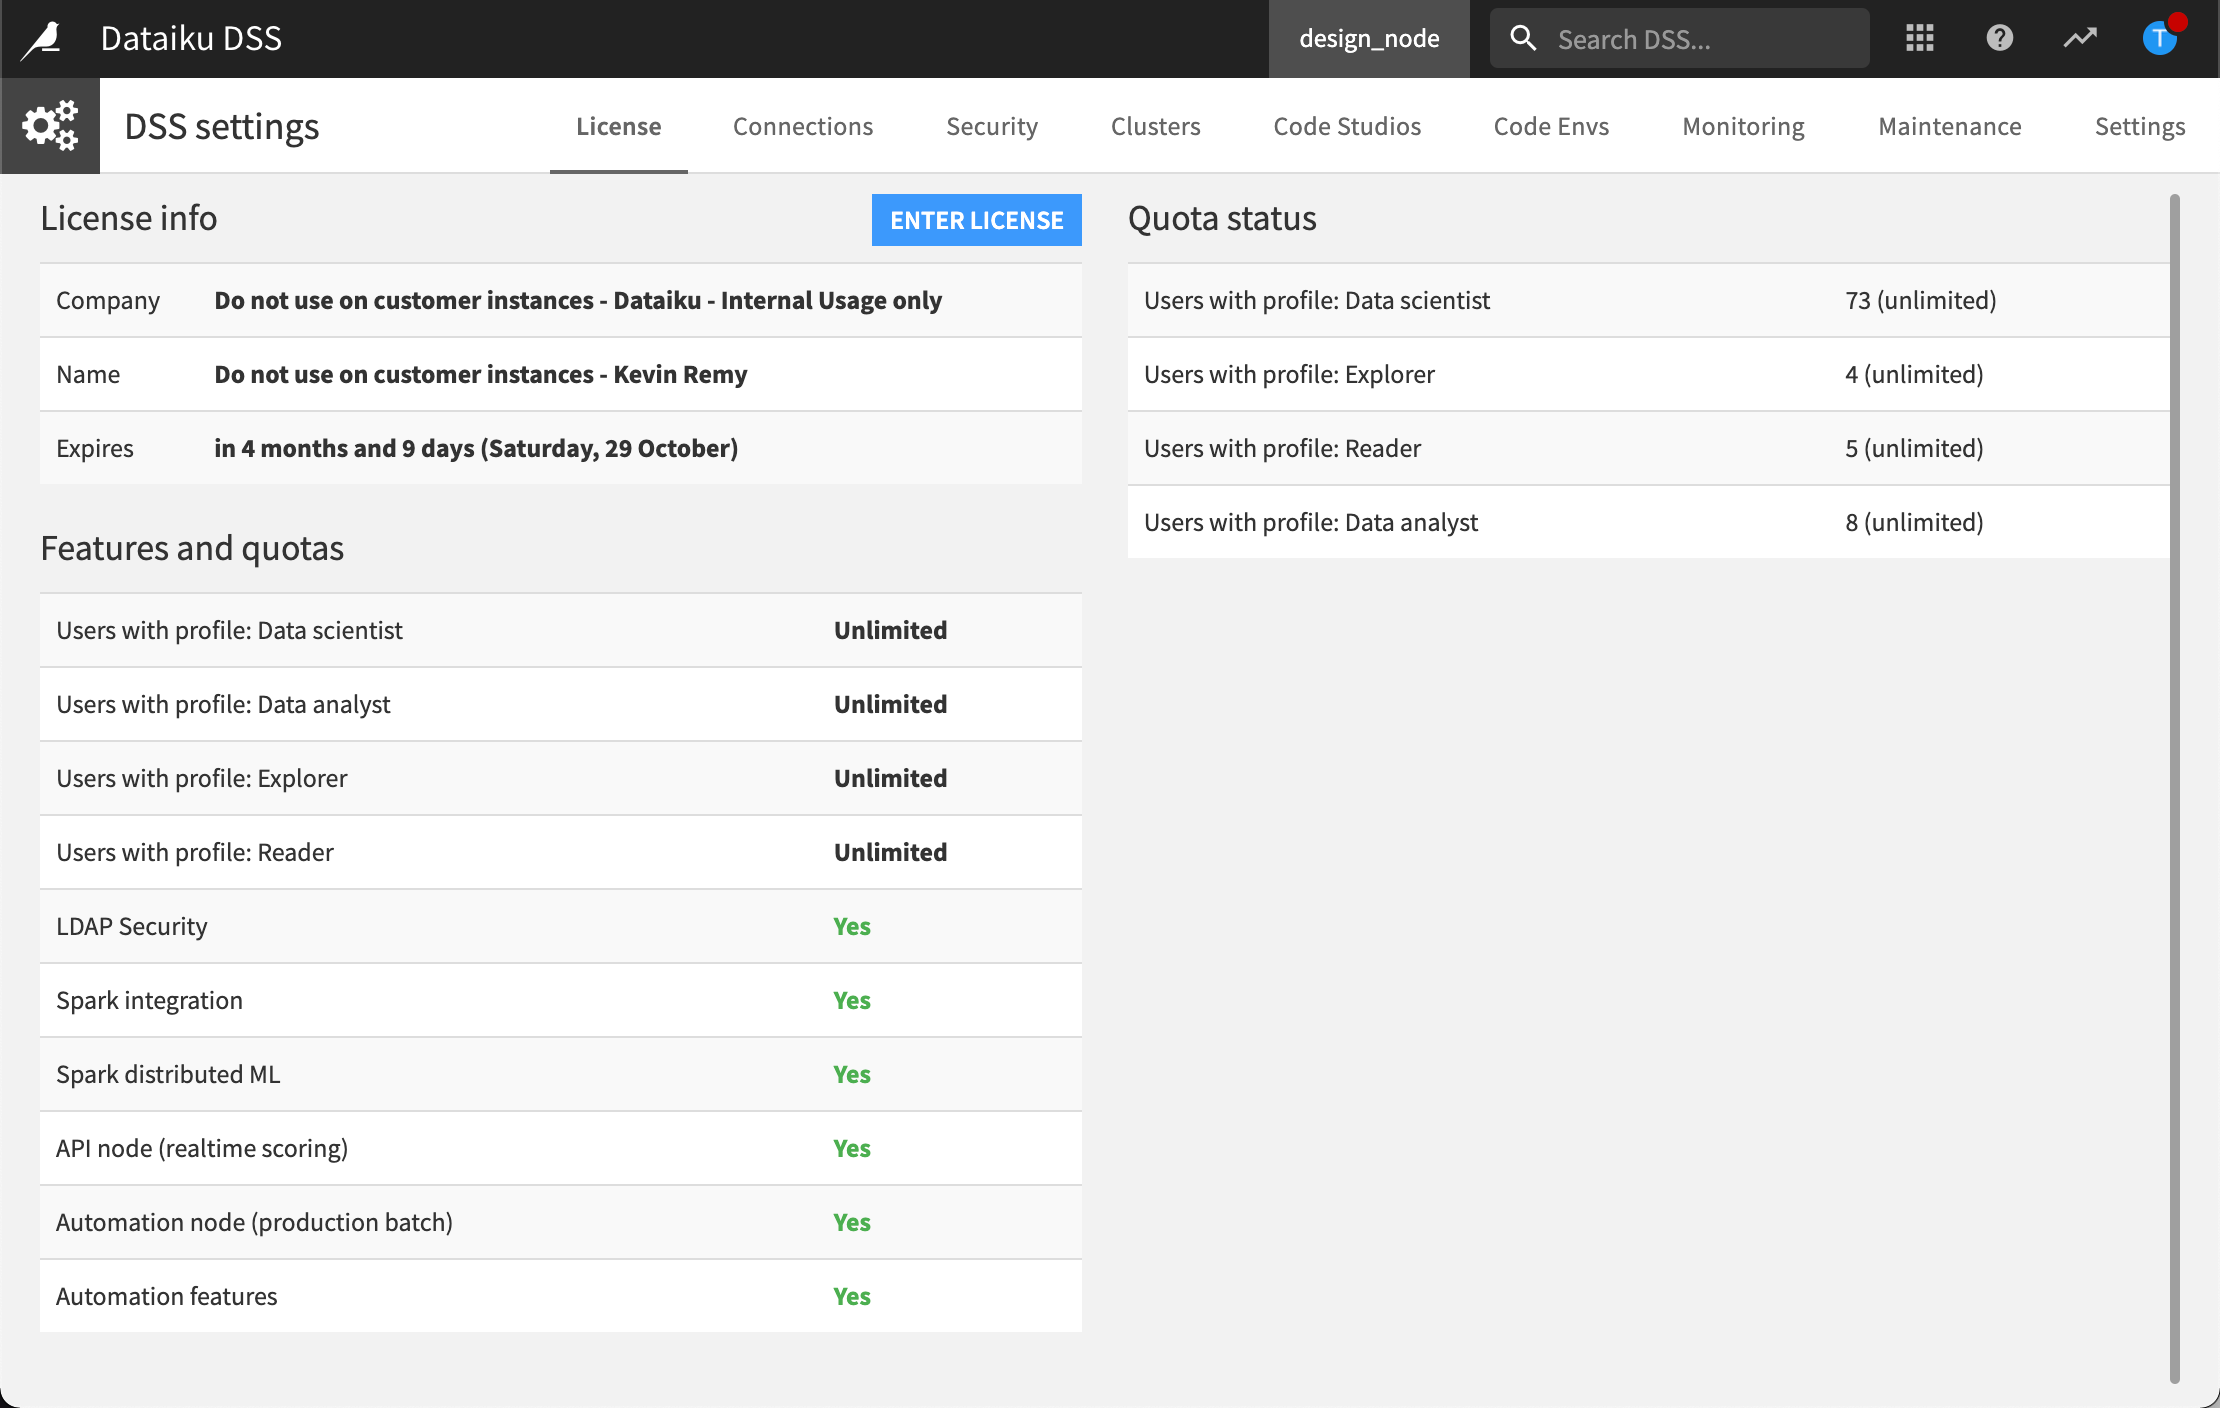Switch to the Code Envs tab
Screen dimensions: 2220x1408
point(1551,126)
